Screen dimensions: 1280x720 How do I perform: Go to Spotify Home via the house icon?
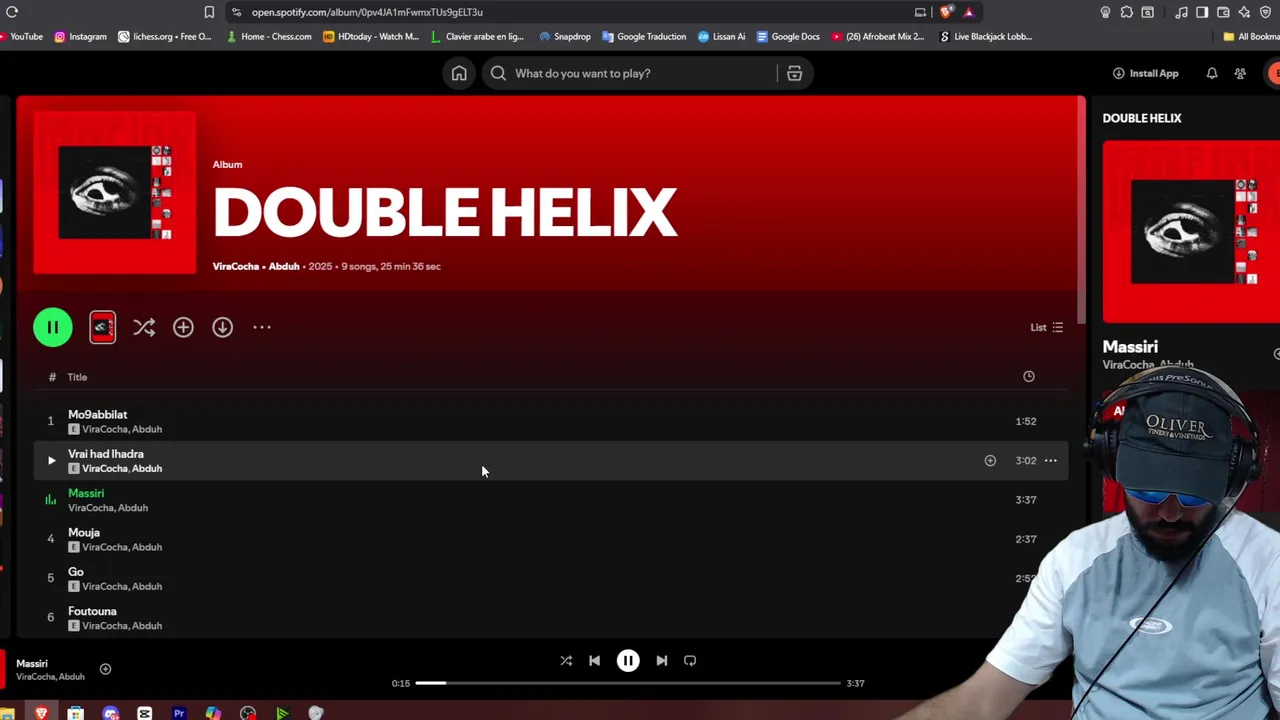[x=459, y=73]
